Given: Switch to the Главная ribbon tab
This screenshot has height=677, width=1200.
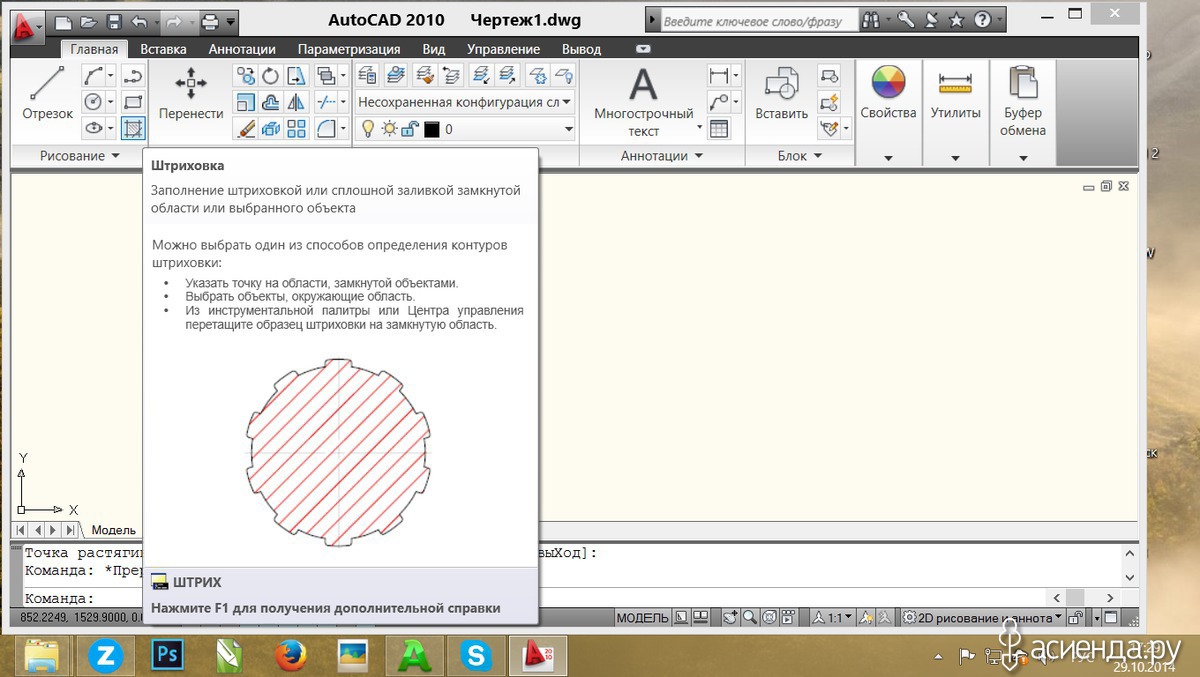Looking at the screenshot, I should (94, 49).
